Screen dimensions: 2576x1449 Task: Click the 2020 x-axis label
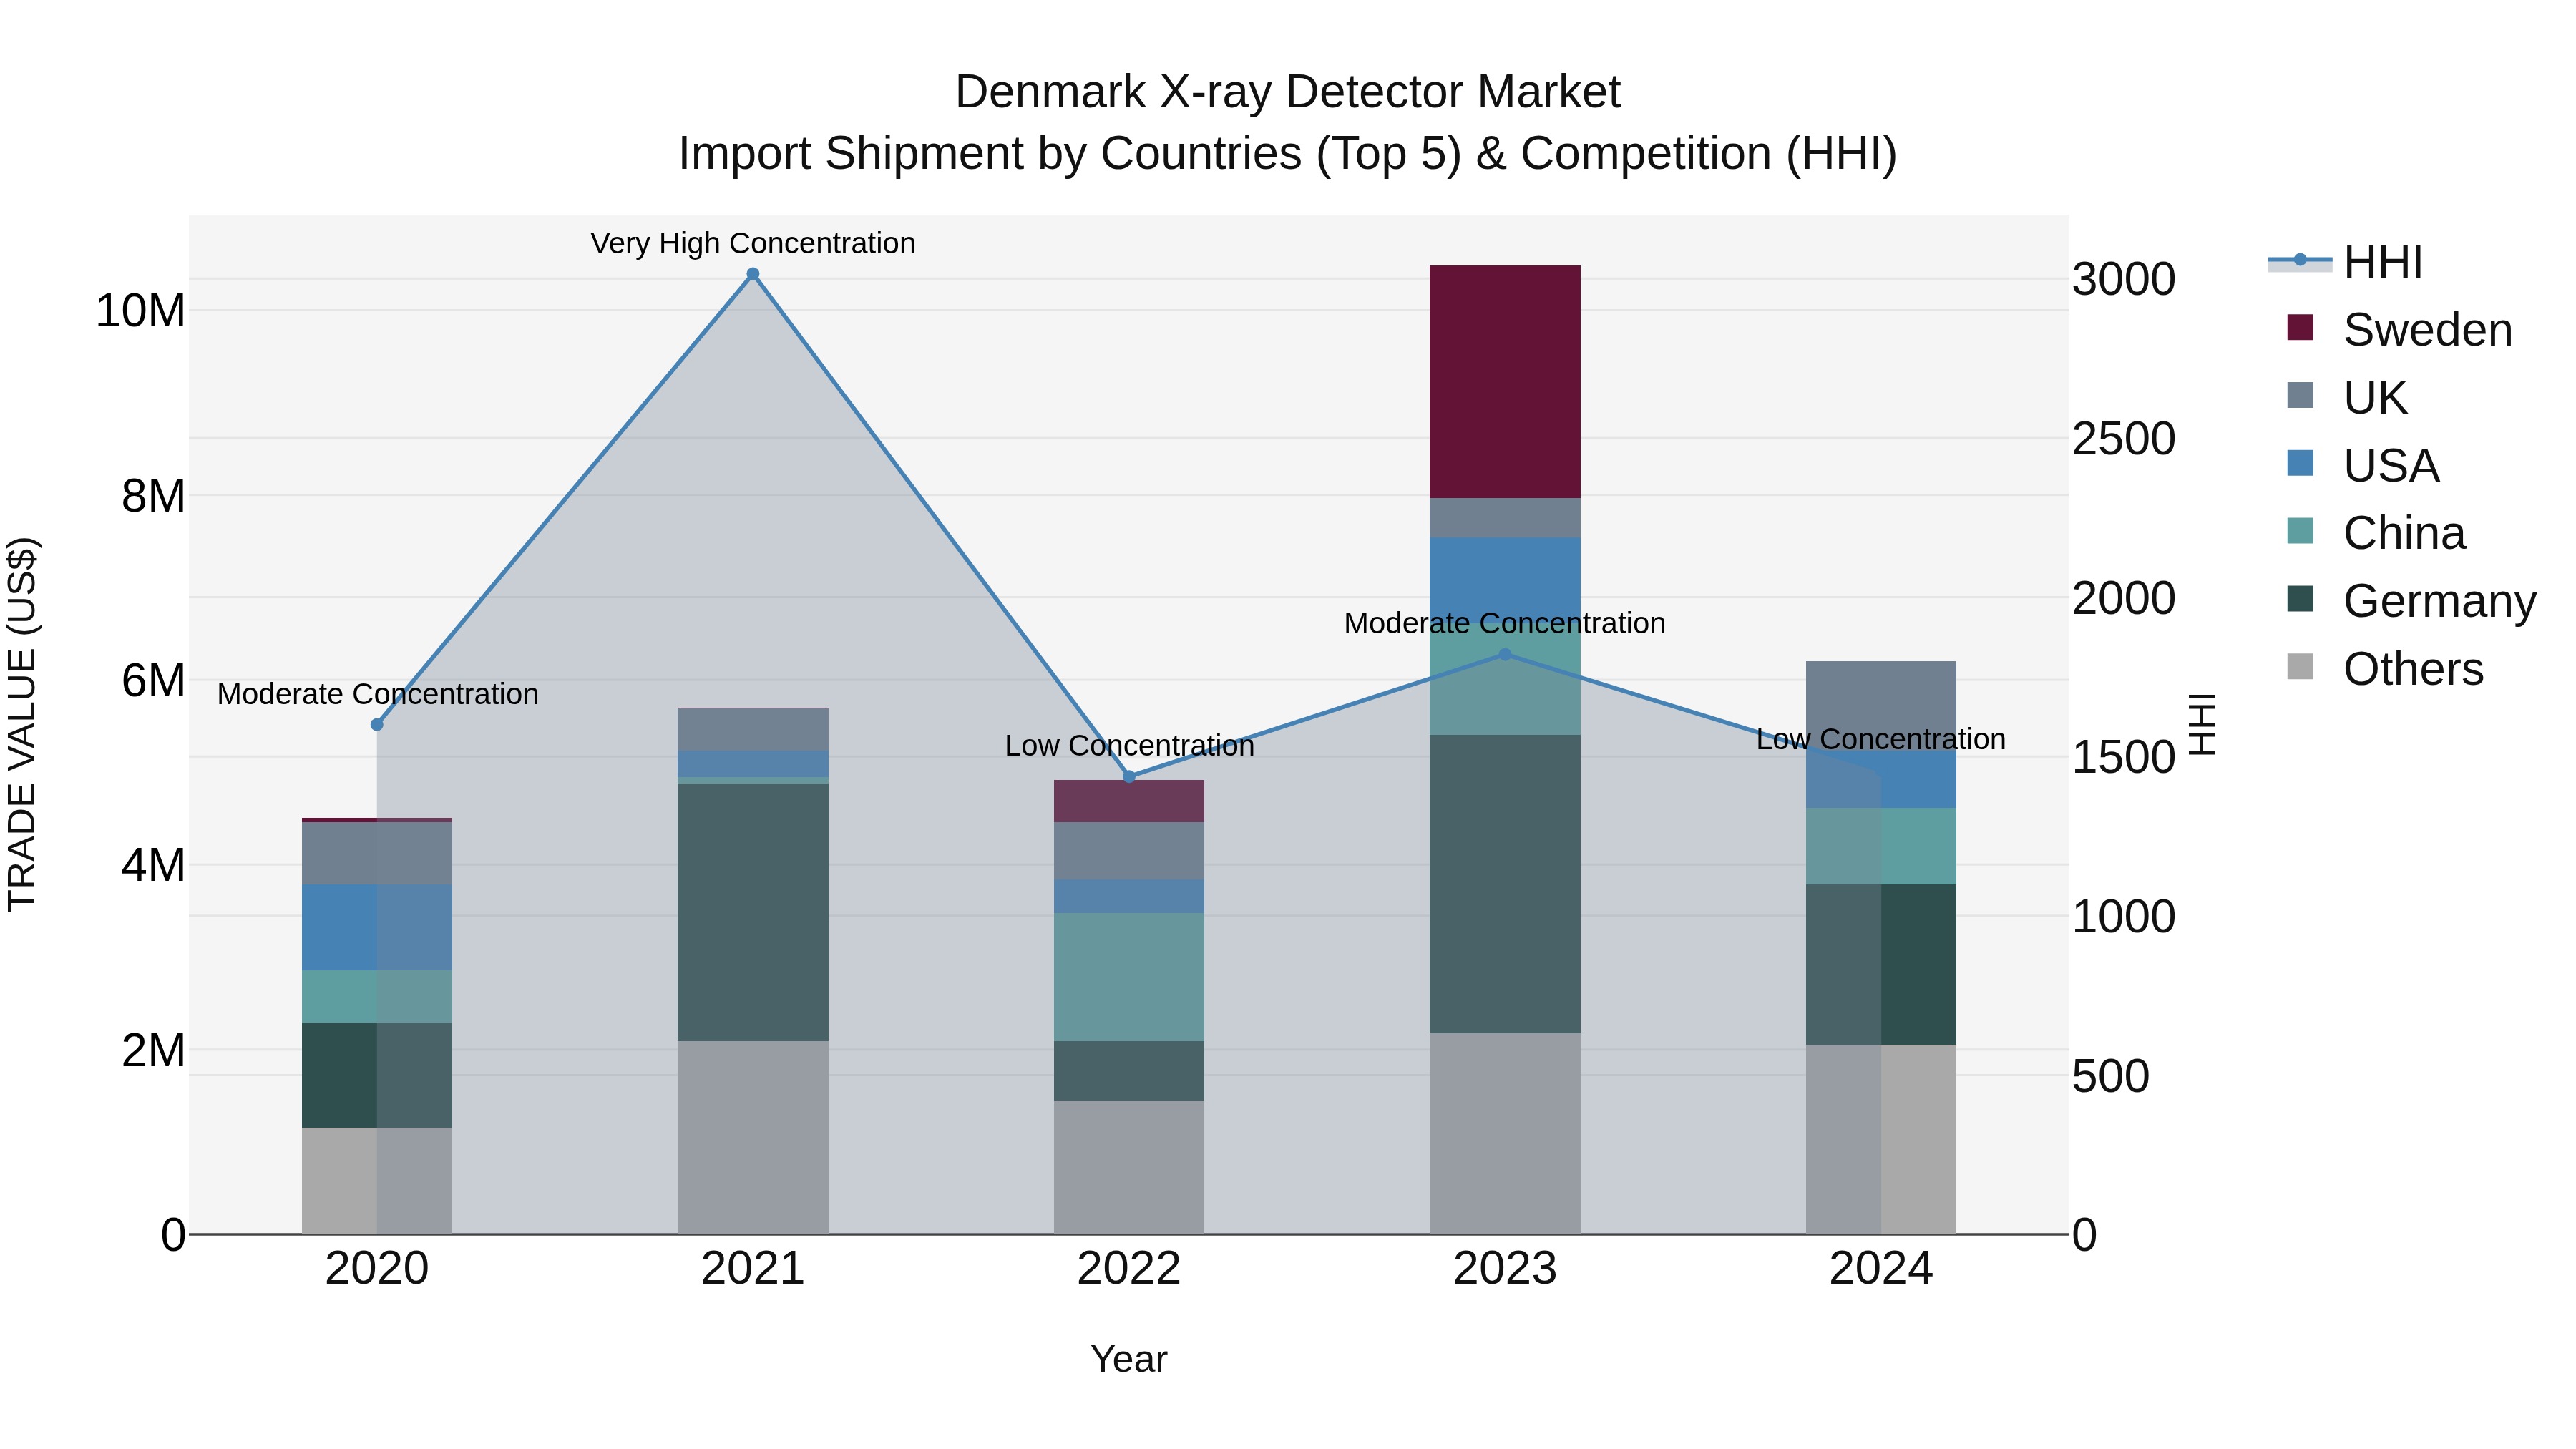point(377,1269)
